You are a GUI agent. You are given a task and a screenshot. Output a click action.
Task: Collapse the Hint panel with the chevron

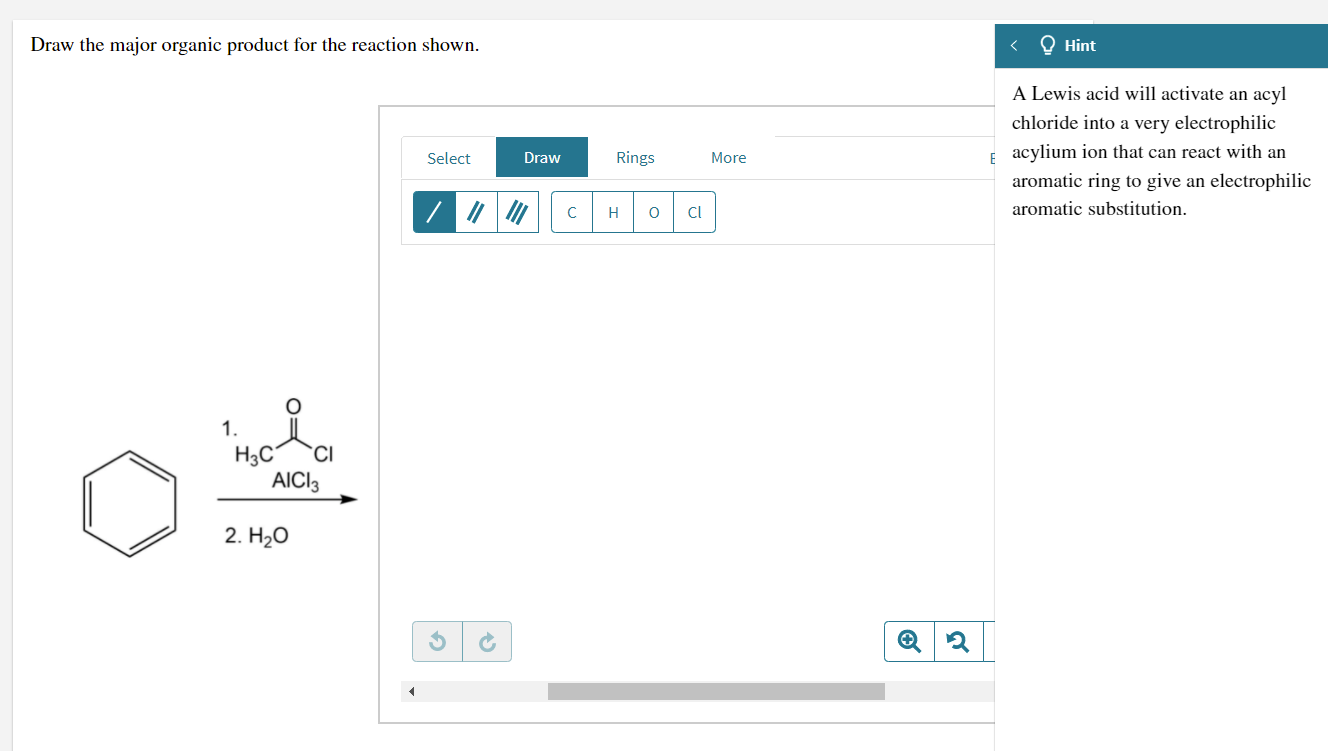1013,45
